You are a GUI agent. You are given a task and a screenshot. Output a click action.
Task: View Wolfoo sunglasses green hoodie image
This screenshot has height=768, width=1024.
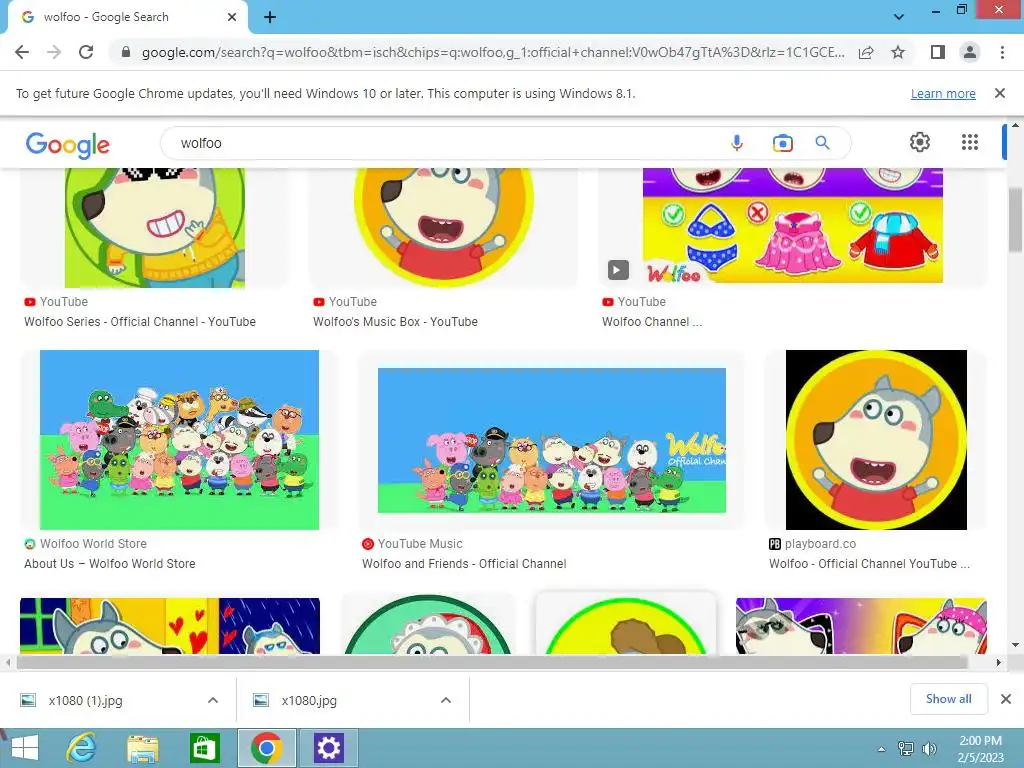[x=155, y=227]
